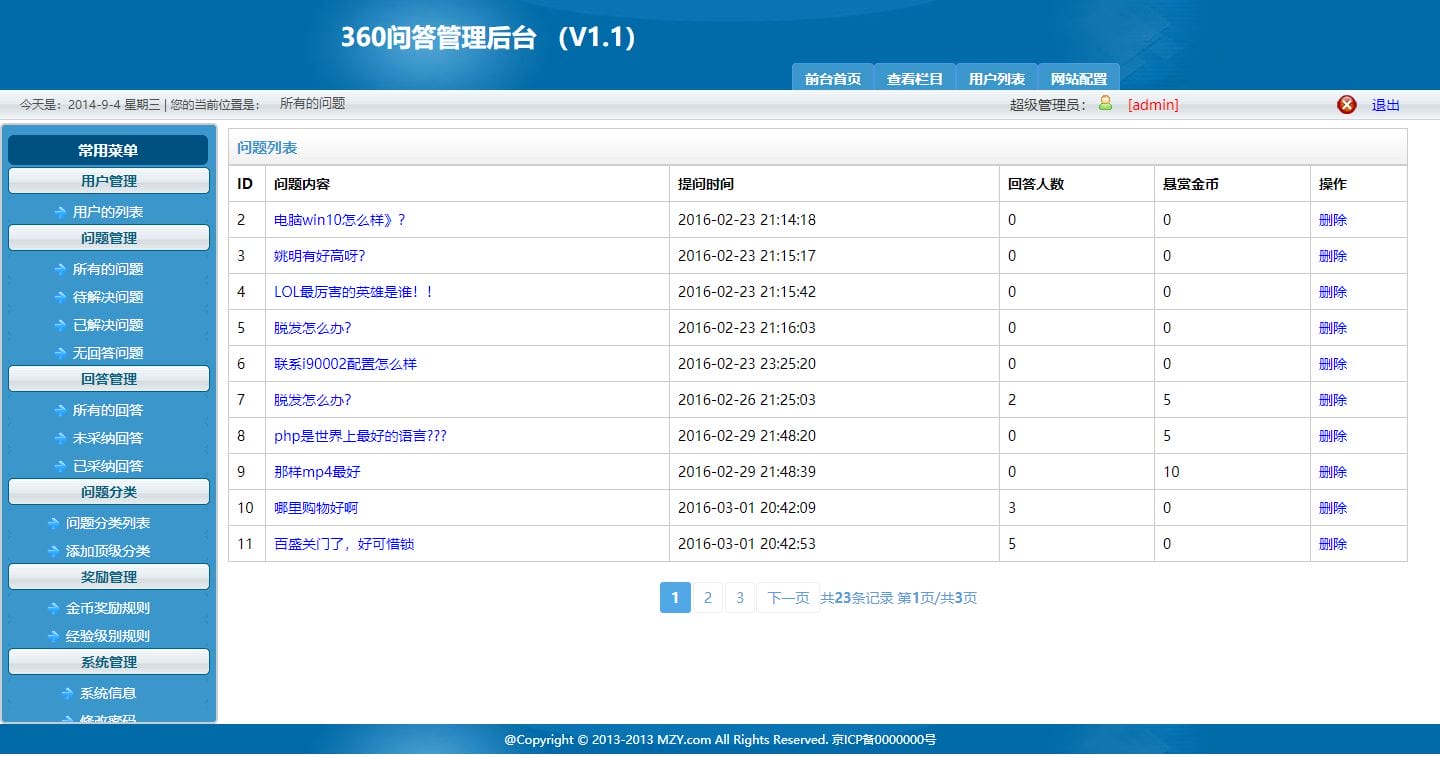
Task: Expand the 问题管理 section
Action: pos(109,238)
